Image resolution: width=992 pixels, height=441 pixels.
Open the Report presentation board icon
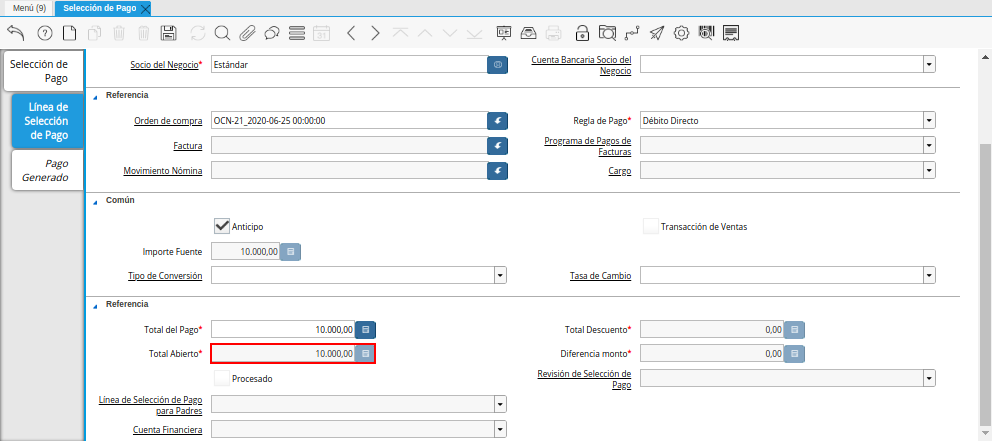pyautogui.click(x=504, y=33)
